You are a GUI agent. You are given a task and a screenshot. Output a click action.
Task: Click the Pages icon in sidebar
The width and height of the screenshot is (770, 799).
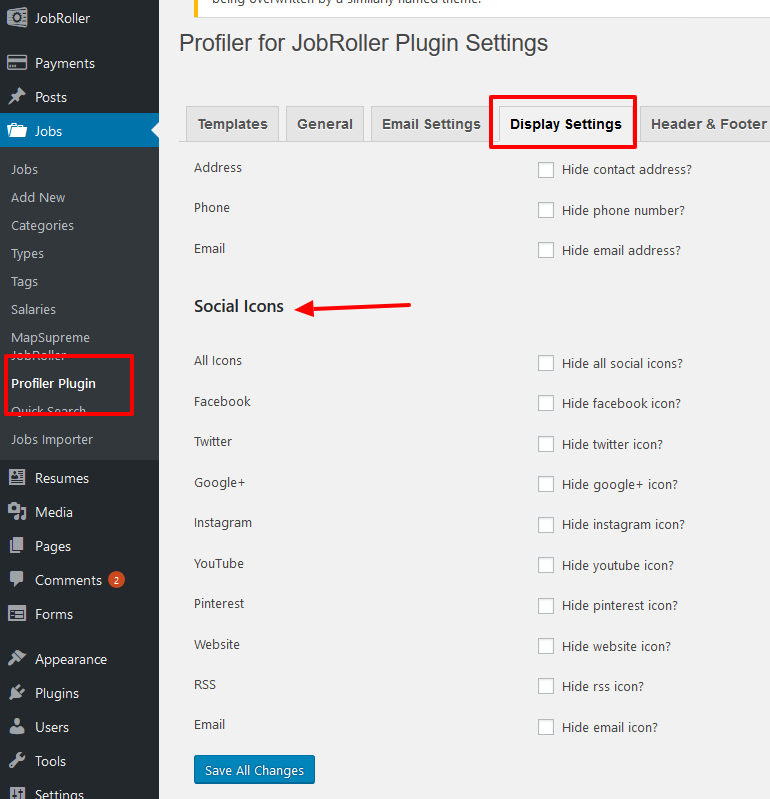(17, 545)
